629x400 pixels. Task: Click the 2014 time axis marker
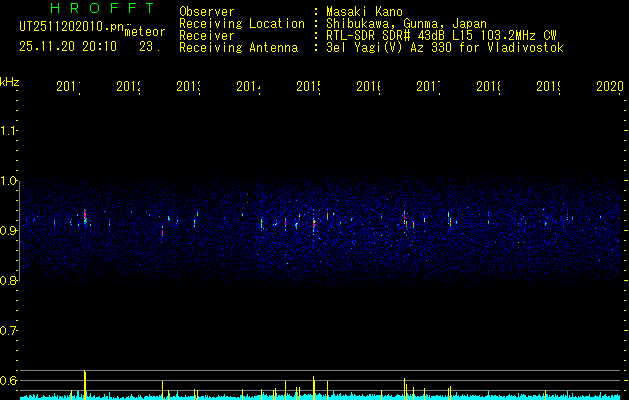pos(248,86)
